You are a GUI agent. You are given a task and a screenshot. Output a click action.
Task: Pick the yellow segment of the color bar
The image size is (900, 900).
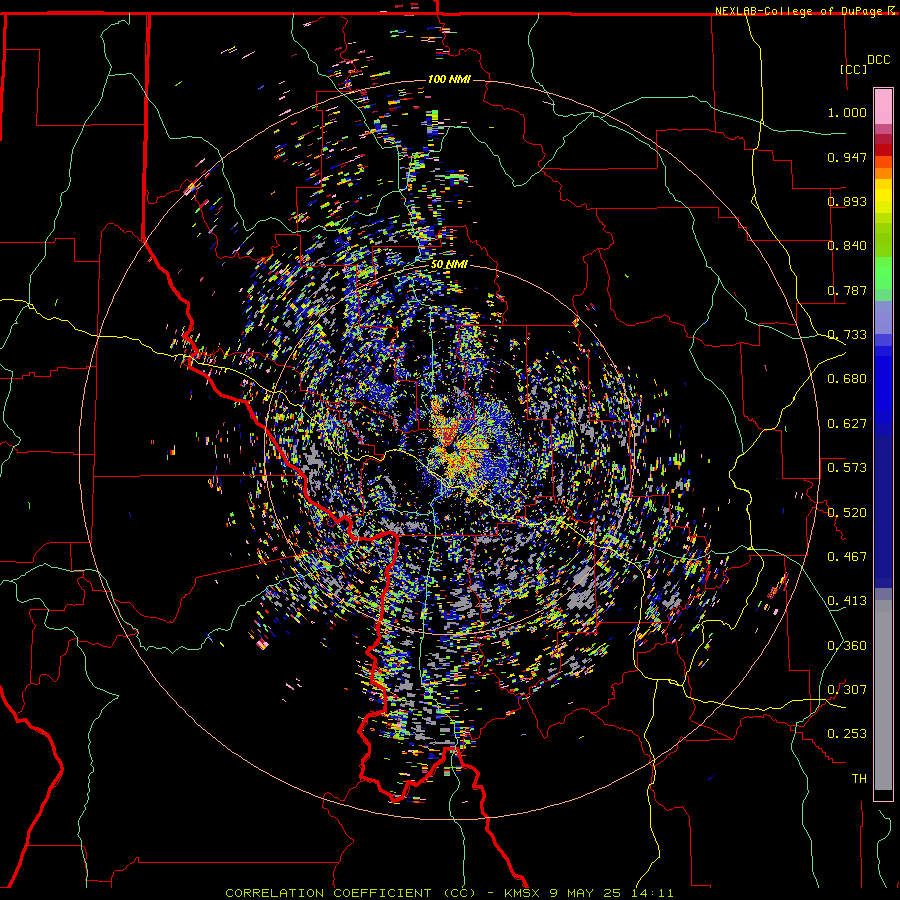click(x=883, y=196)
